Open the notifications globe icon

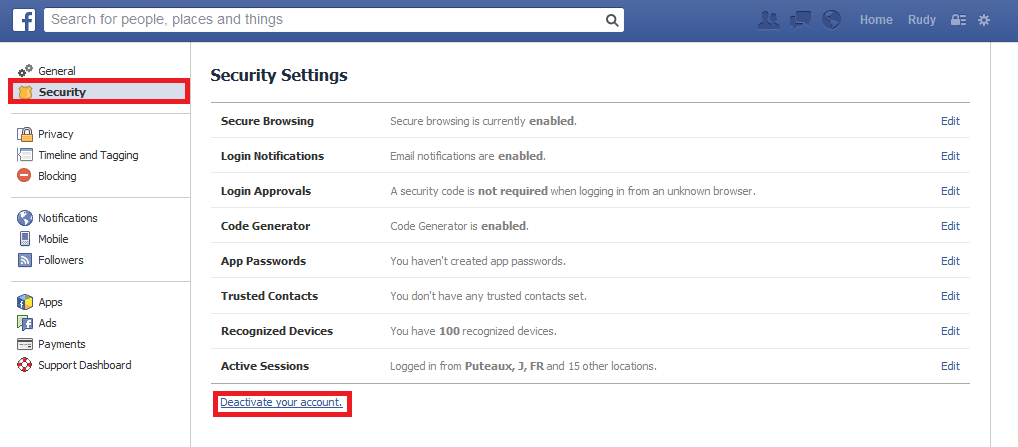click(x=831, y=20)
